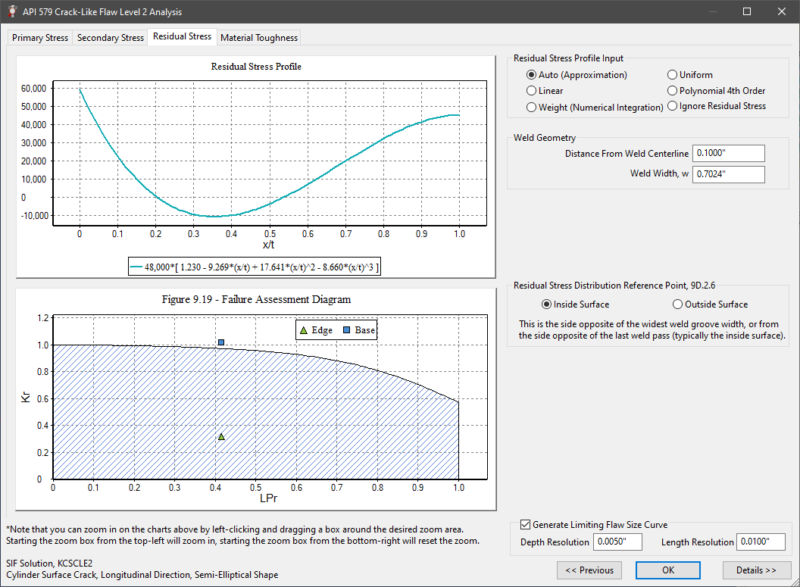
Task: Click the application icon in title bar
Action: pos(12,10)
